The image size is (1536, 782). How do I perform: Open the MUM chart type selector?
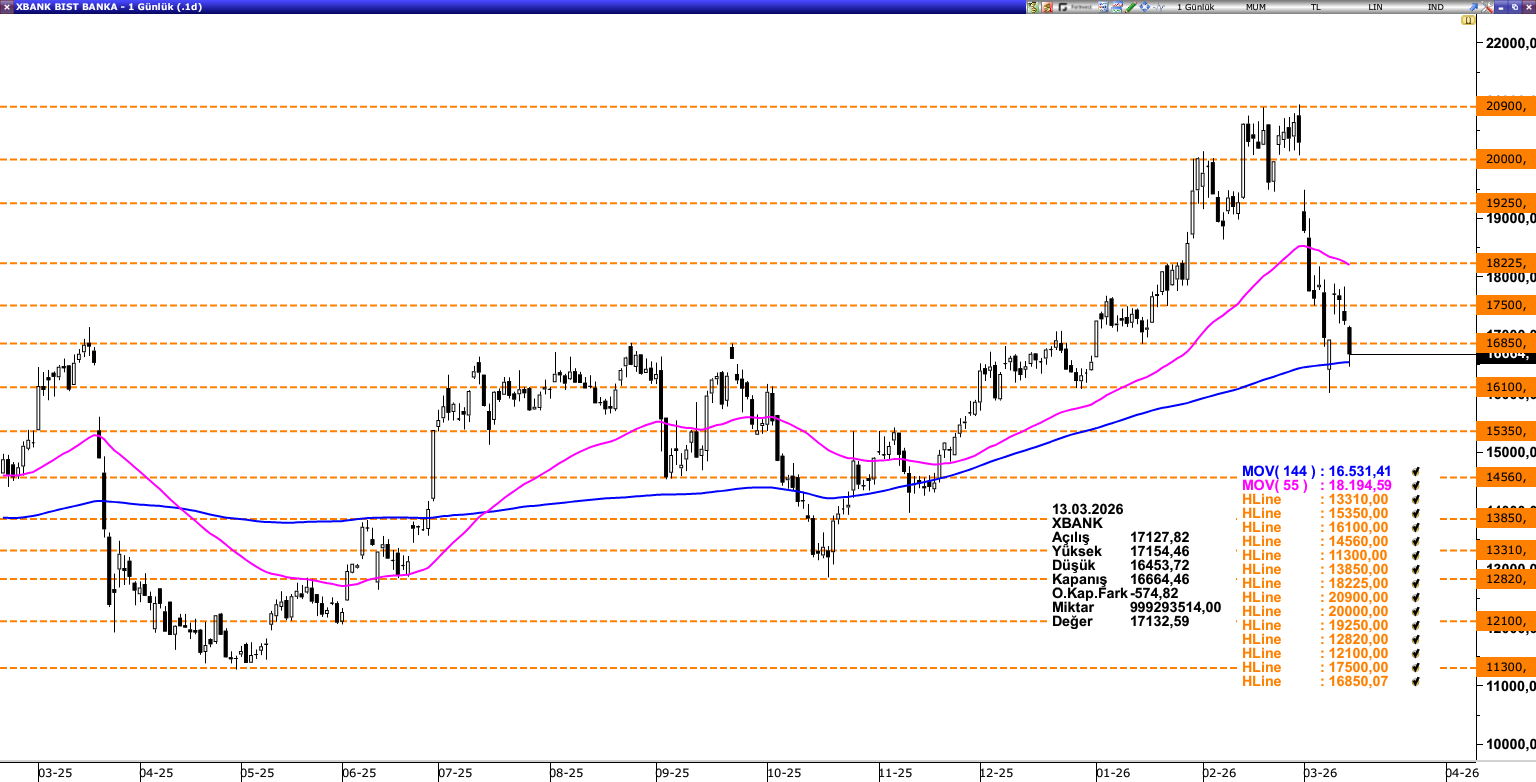pos(1255,7)
